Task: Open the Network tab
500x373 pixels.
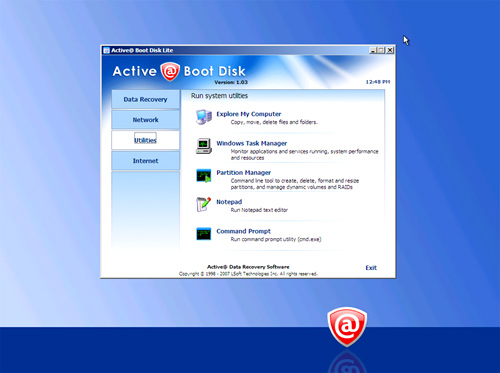Action: pos(145,120)
